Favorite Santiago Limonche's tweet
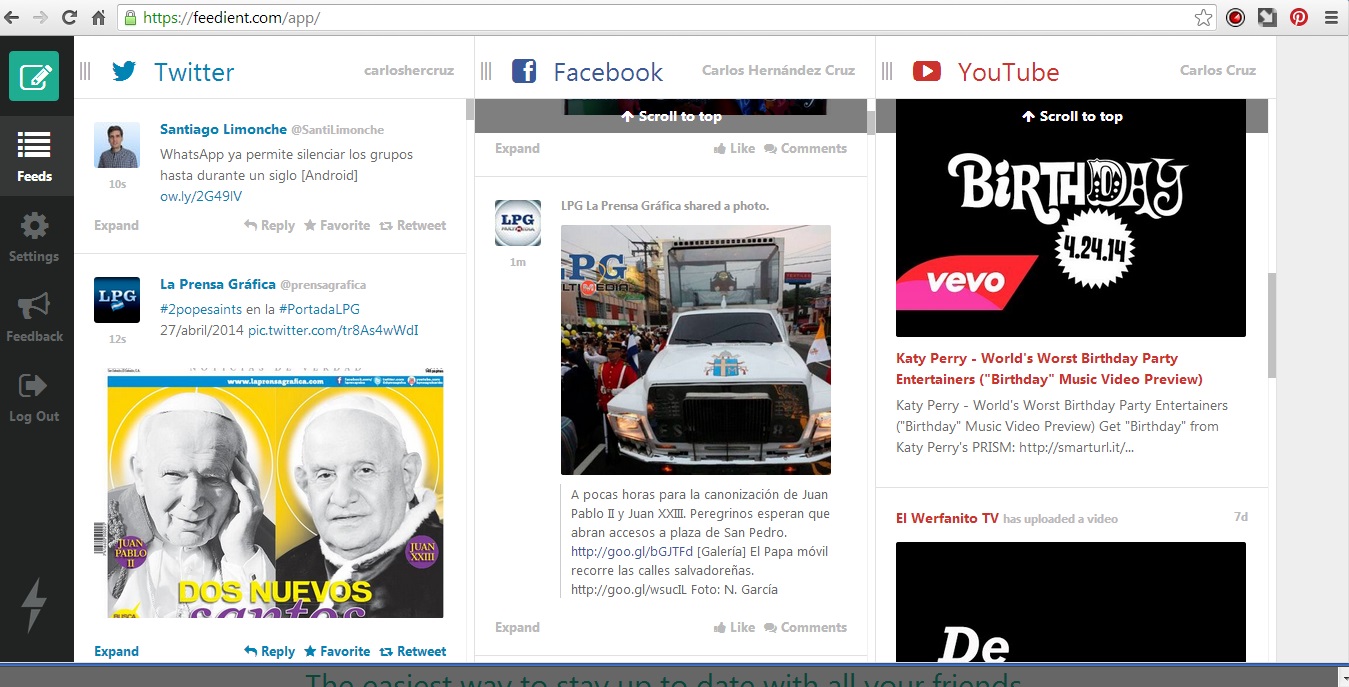Viewport: 1349px width, 687px height. pyautogui.click(x=337, y=225)
